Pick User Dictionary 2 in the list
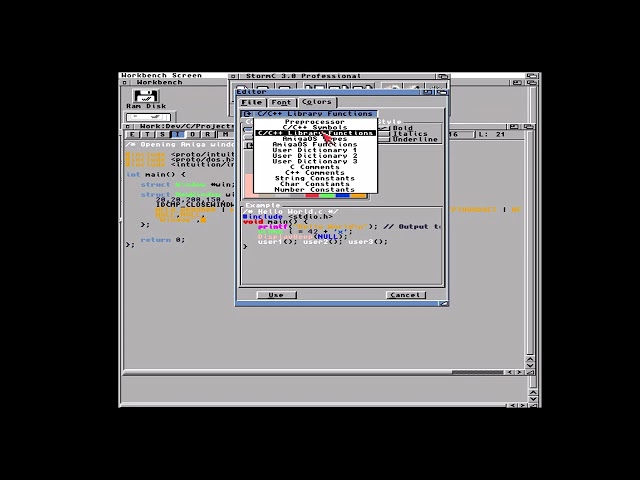Screen dimensions: 640x480 tap(315, 156)
